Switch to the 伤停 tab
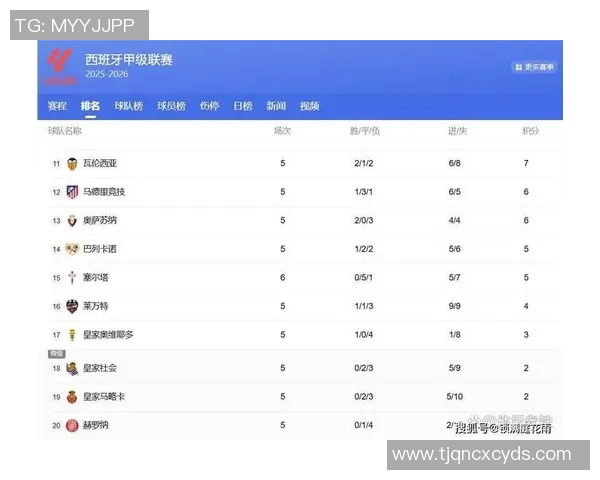 tap(209, 106)
